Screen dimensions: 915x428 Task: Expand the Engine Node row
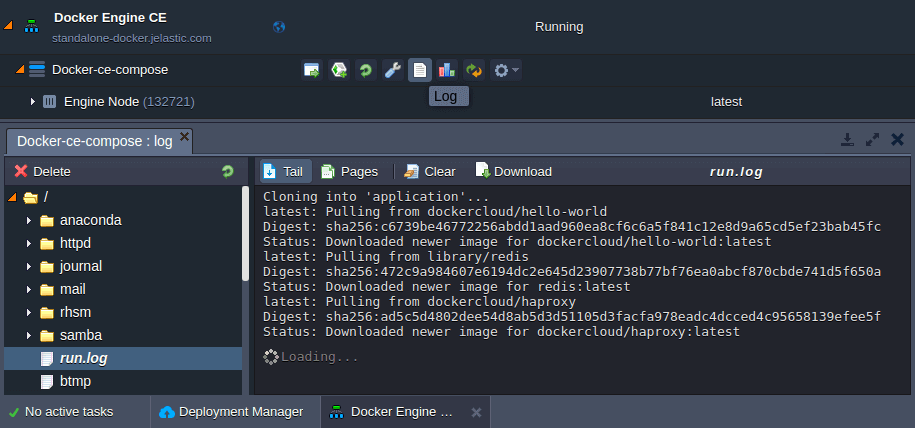point(32,102)
